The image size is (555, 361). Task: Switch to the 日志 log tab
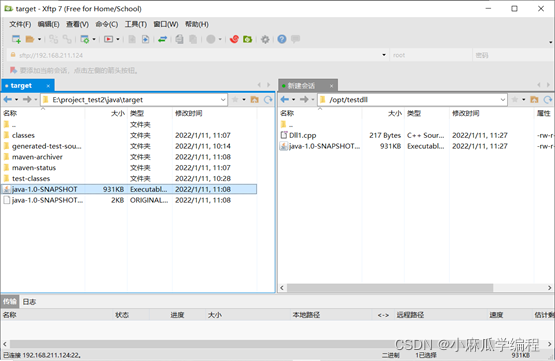[29, 302]
